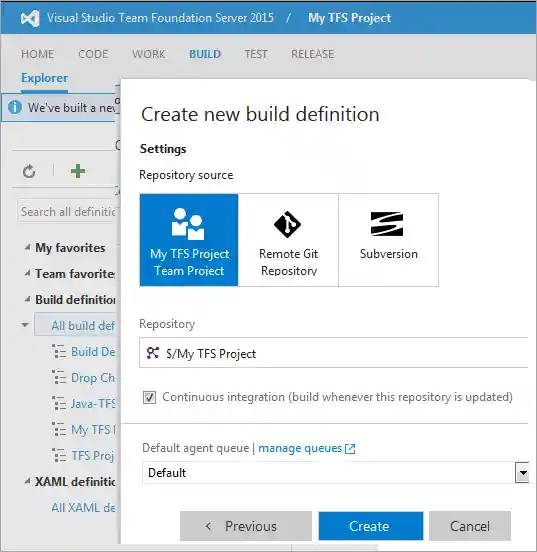The height and width of the screenshot is (552, 537).
Task: Toggle the Continuous integration checkbox
Action: click(x=149, y=397)
